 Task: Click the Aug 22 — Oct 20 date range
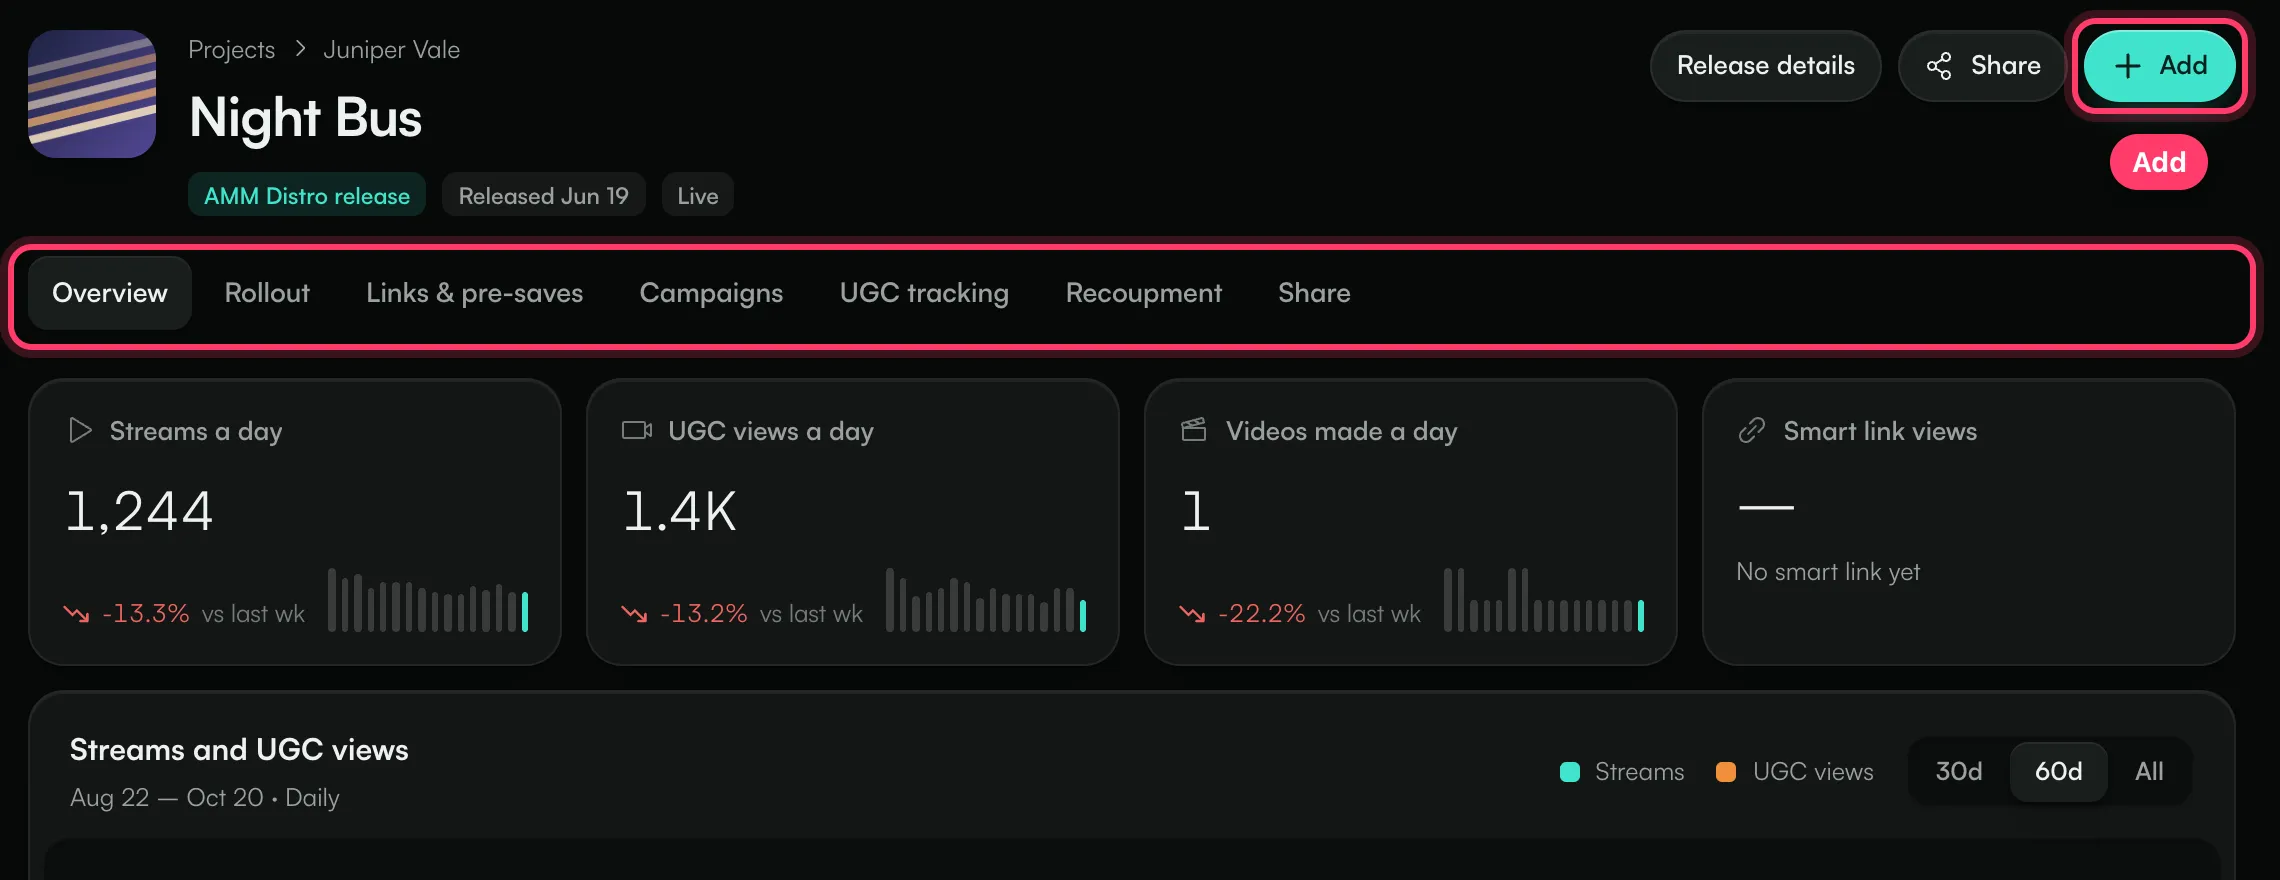(x=167, y=797)
